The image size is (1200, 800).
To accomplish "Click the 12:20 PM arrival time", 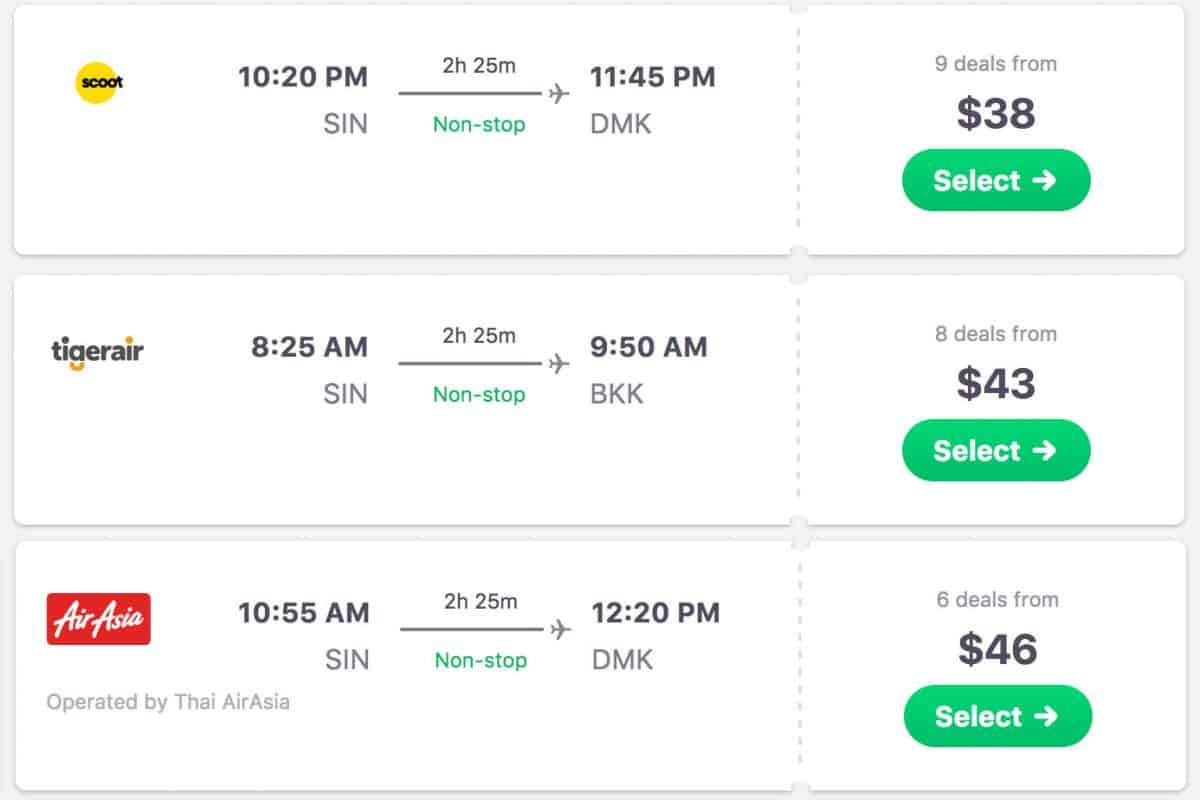I will (x=655, y=613).
